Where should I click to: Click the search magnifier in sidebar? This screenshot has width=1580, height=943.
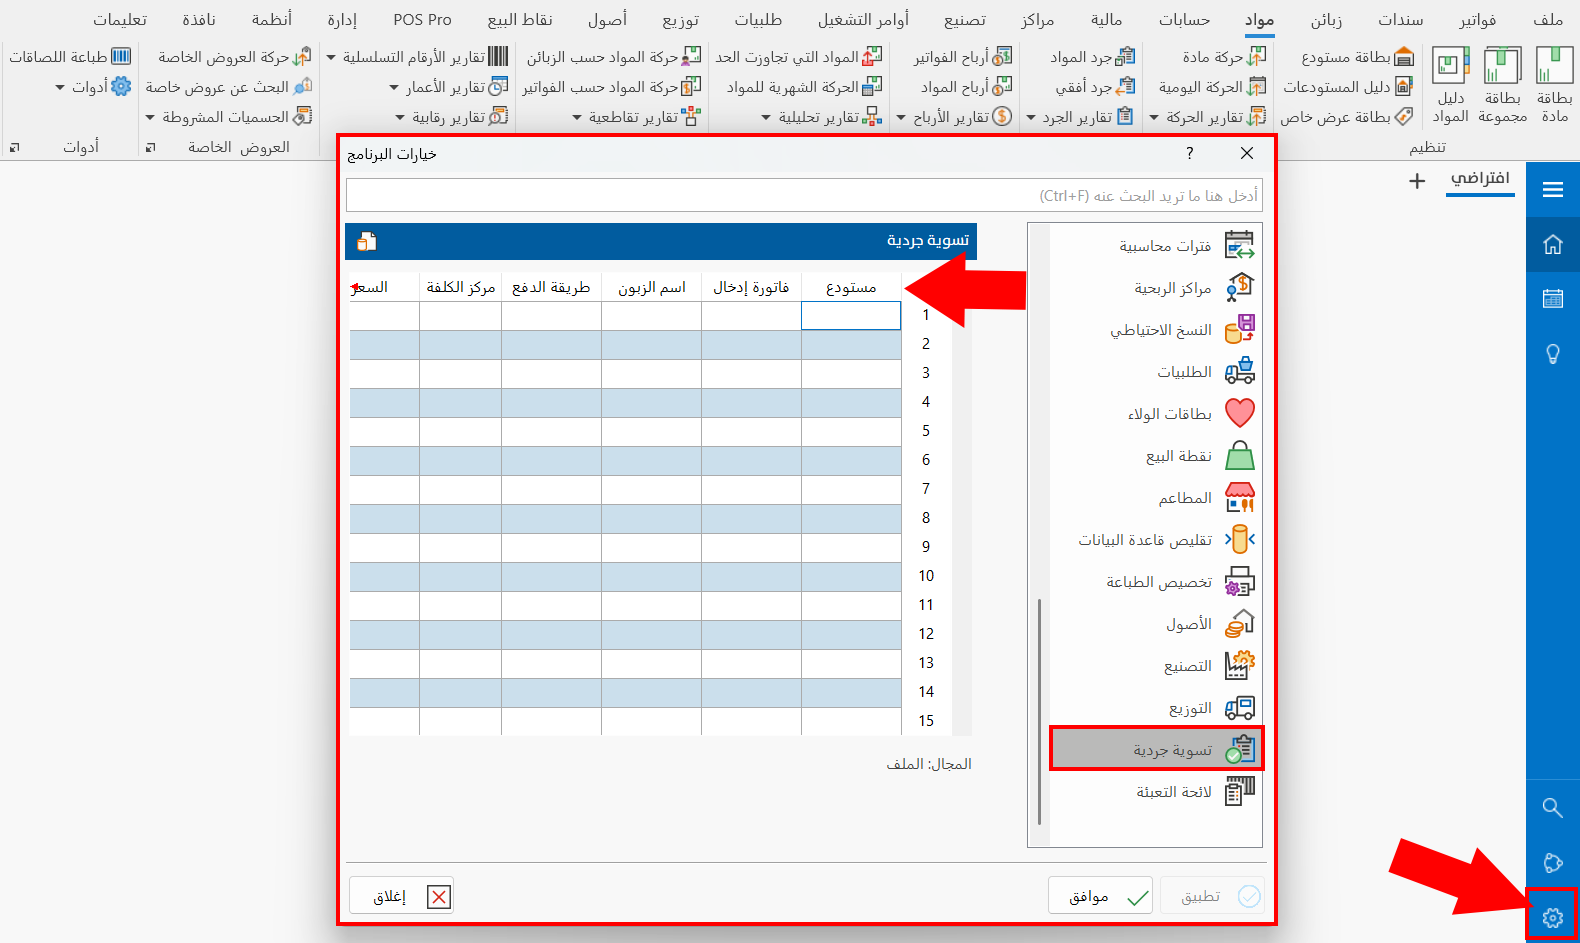pyautogui.click(x=1552, y=807)
